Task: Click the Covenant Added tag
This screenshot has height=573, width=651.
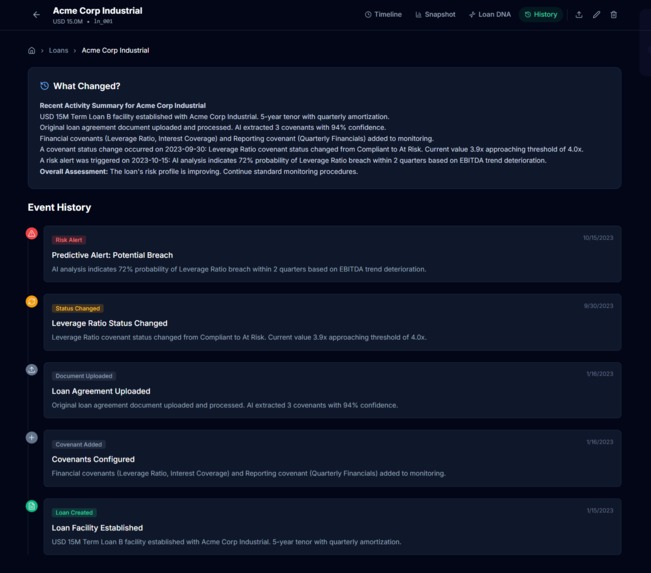Action: pyautogui.click(x=78, y=444)
